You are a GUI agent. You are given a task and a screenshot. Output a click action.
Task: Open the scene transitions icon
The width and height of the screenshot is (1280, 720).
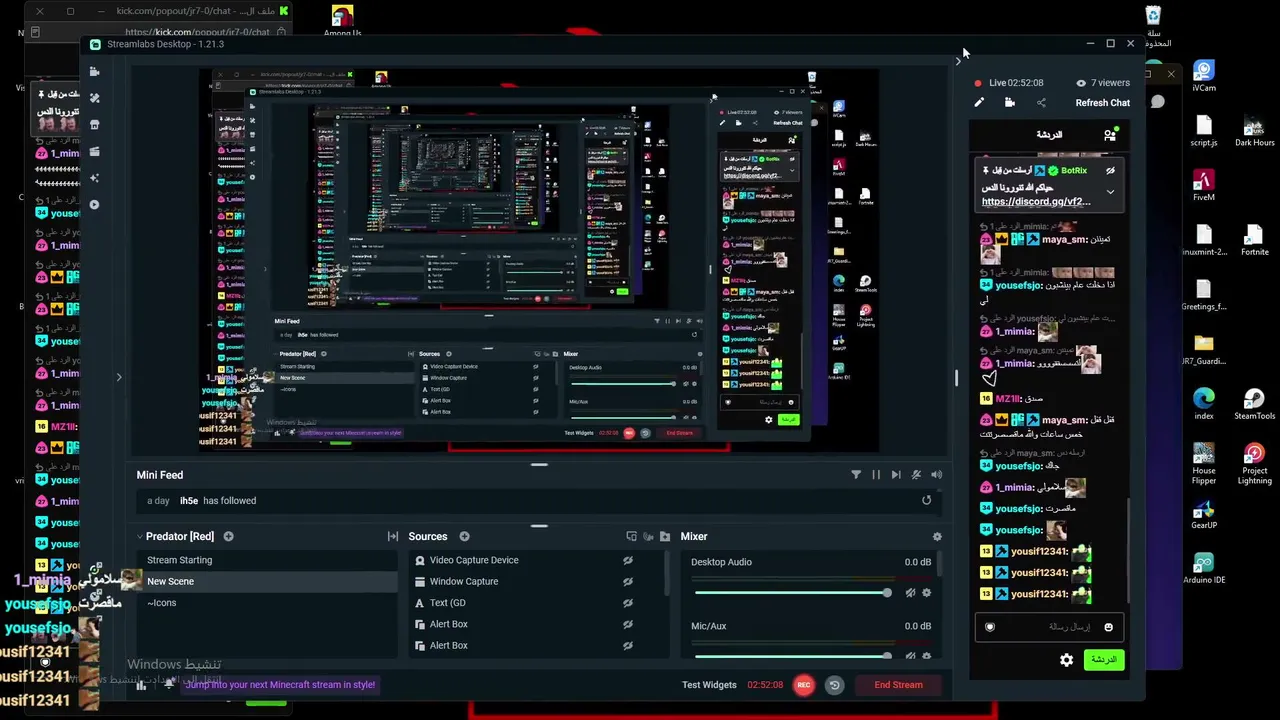393,537
